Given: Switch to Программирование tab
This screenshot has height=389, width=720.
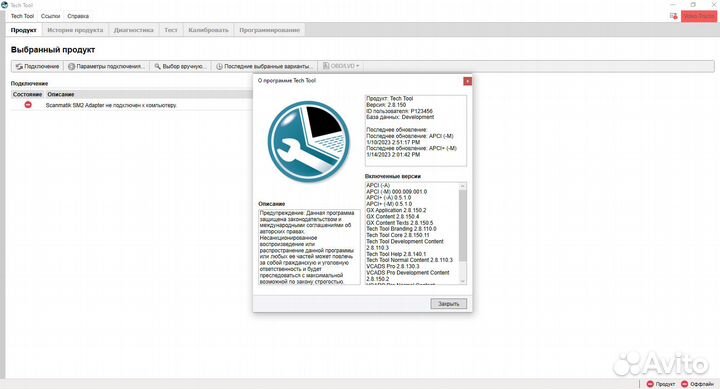Looking at the screenshot, I should (270, 30).
